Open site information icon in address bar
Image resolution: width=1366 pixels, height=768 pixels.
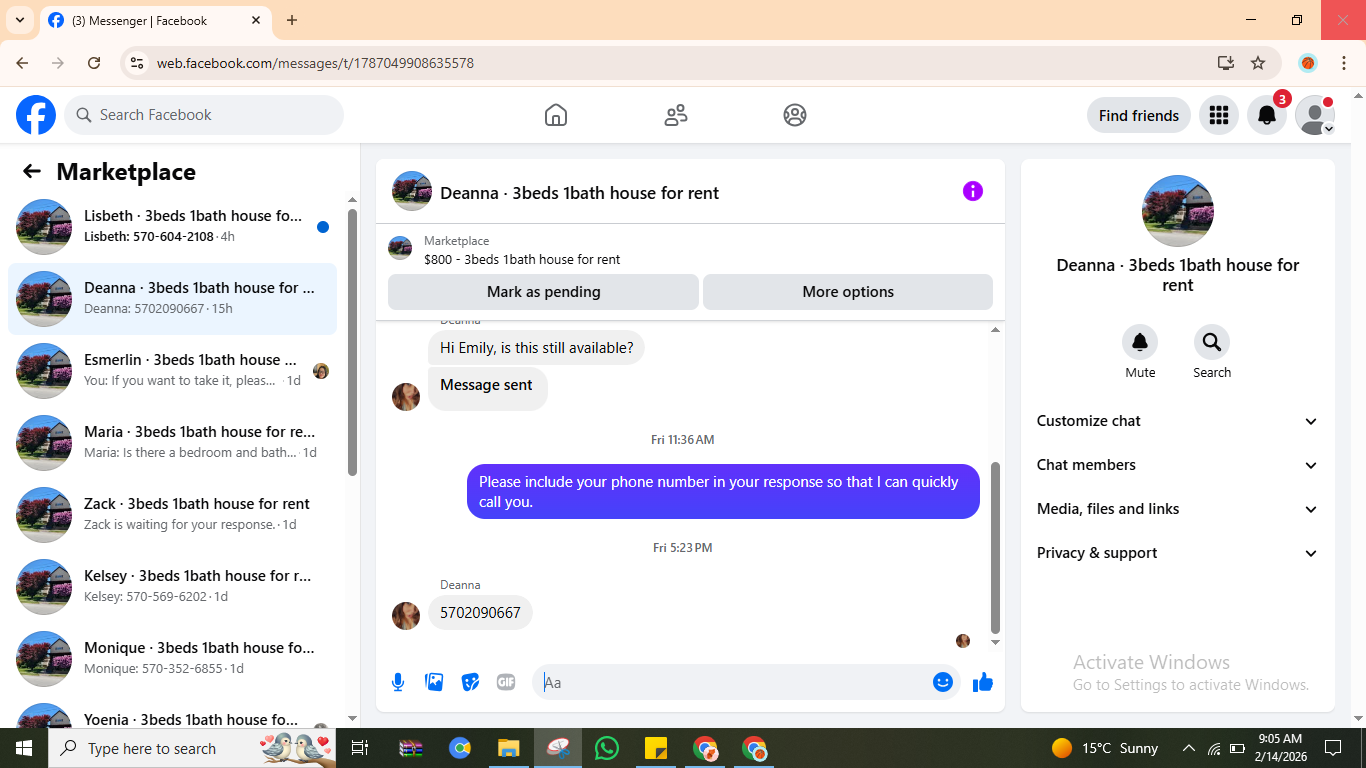click(x=138, y=63)
